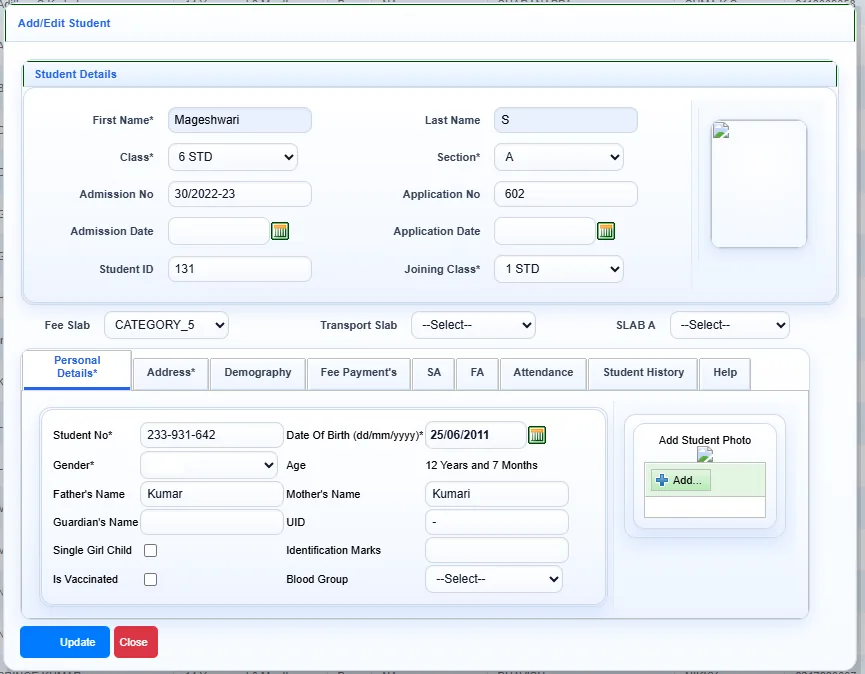Click the Date Of Birth text field
Viewport: 865px width, 674px height.
[x=476, y=435]
